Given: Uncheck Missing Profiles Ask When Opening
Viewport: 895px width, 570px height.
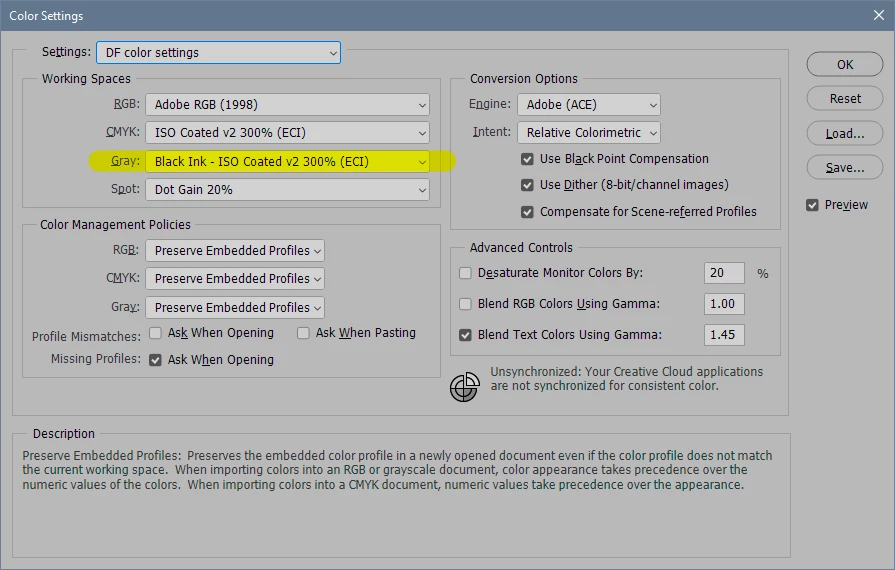Looking at the screenshot, I should (155, 360).
